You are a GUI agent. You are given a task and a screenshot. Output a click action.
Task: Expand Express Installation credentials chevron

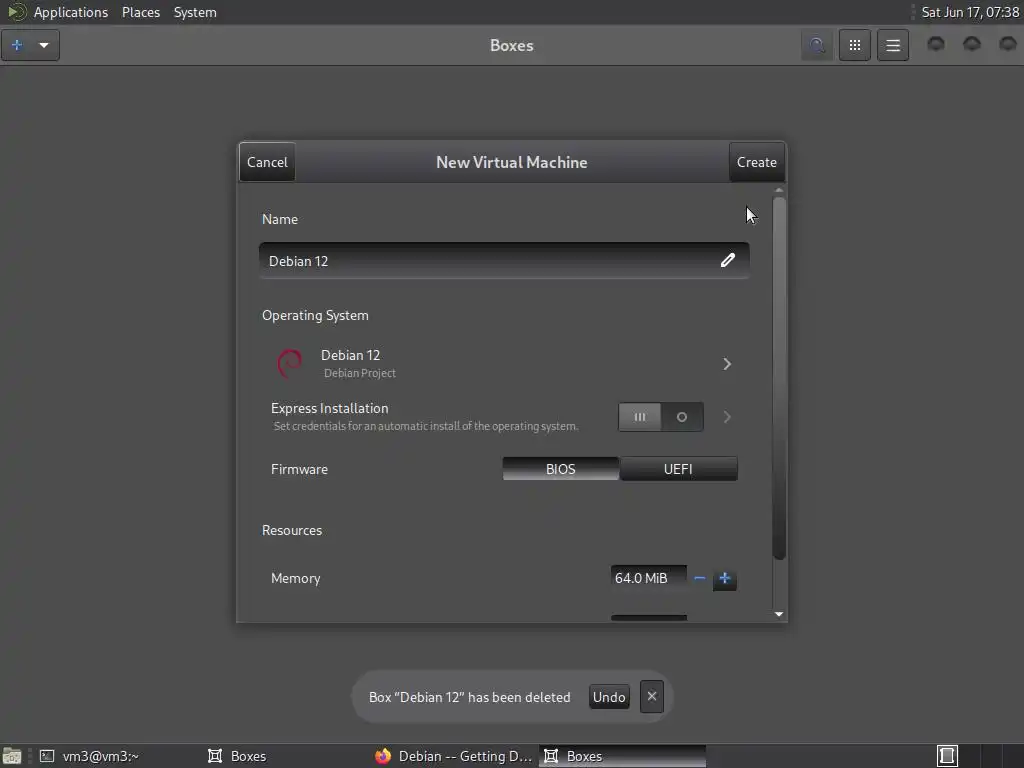[x=727, y=417]
